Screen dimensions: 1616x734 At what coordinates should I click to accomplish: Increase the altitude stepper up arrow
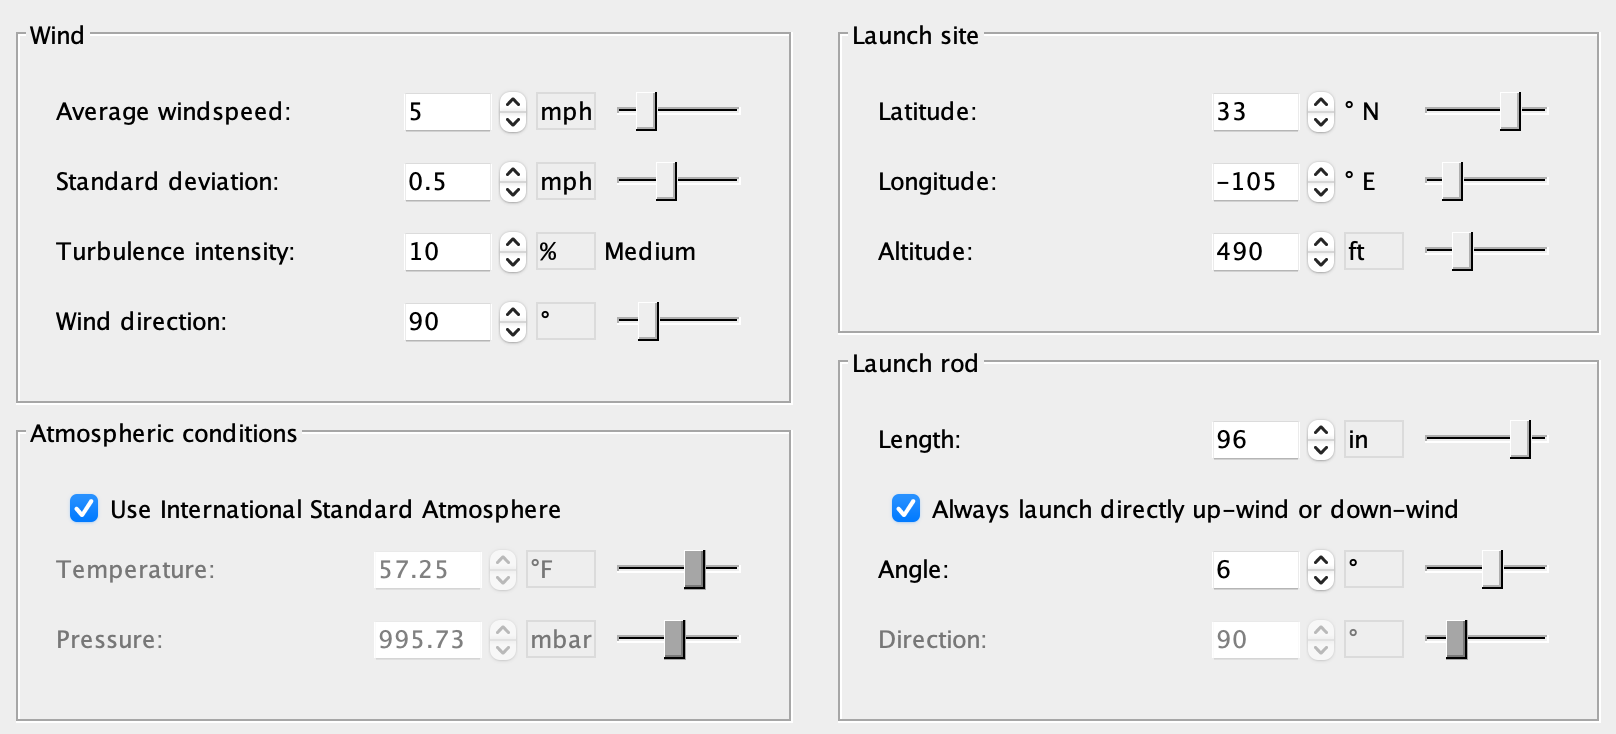tap(1320, 242)
